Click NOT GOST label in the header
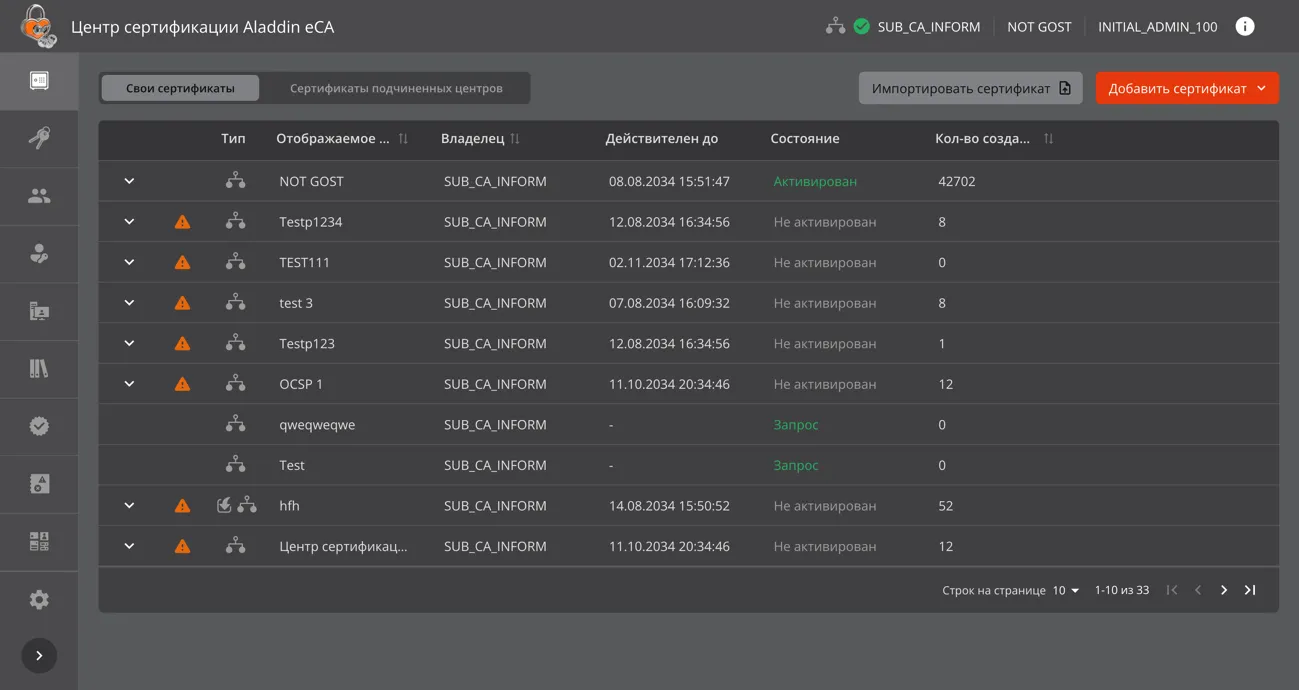This screenshot has height=690, width=1299. click(1039, 27)
